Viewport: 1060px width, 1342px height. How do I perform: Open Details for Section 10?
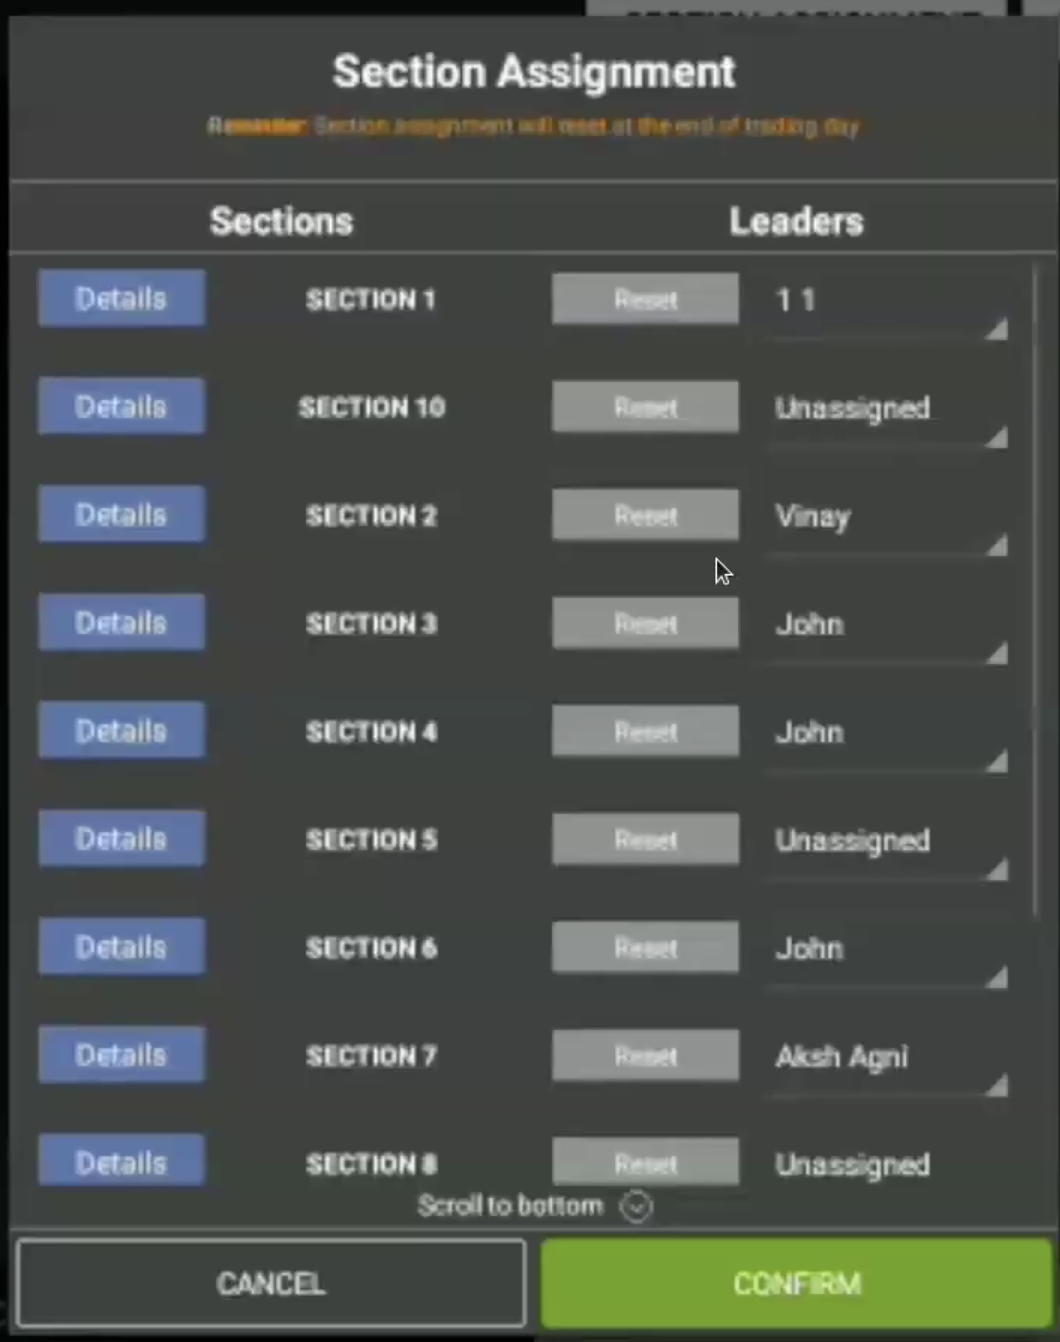(x=121, y=406)
